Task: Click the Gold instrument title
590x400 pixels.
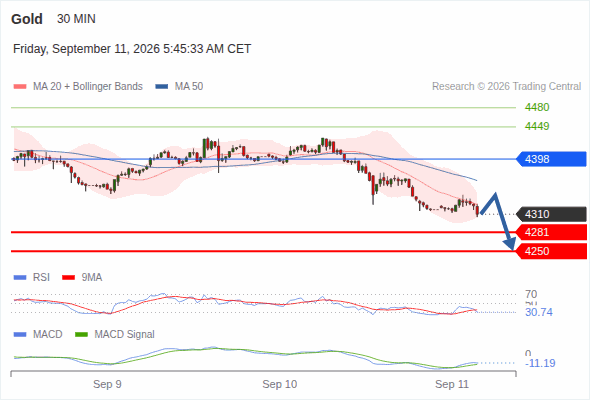Action: point(27,19)
